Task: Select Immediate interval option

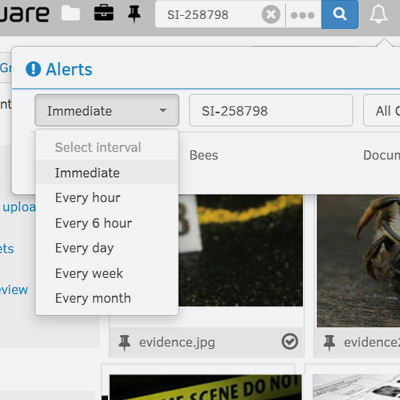Action: (107, 173)
